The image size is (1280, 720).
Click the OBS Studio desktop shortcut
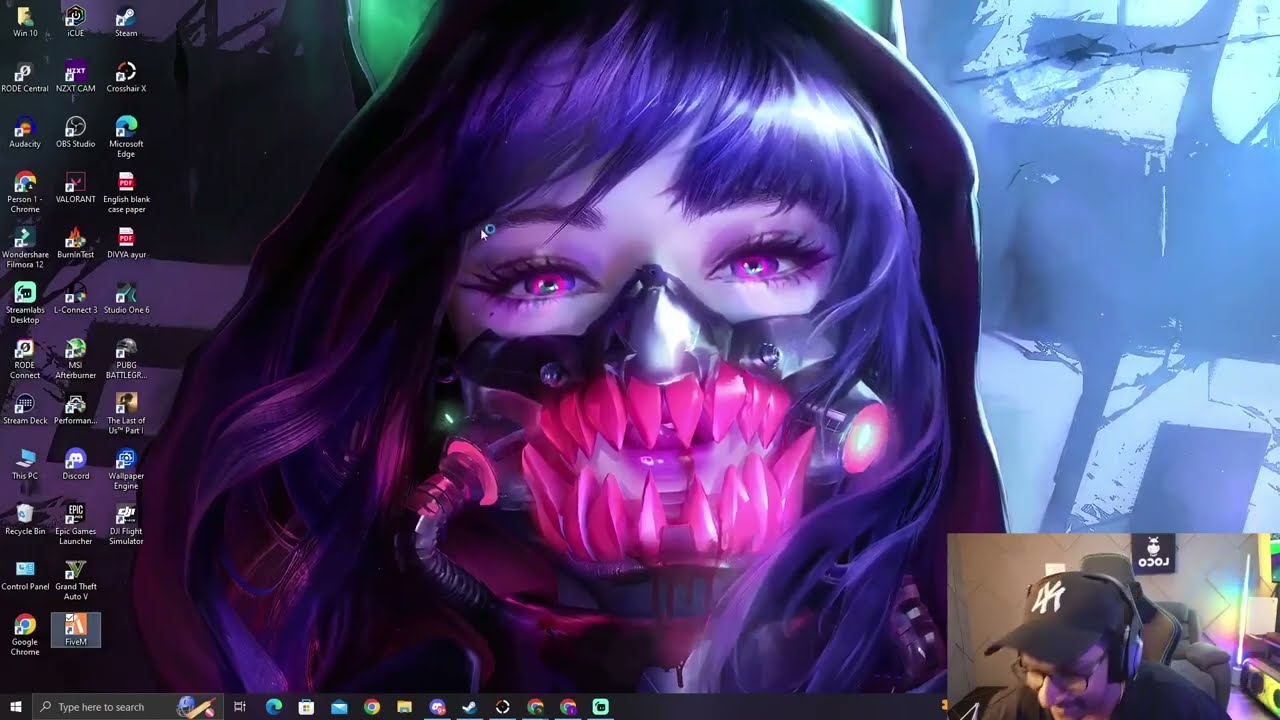coord(76,132)
